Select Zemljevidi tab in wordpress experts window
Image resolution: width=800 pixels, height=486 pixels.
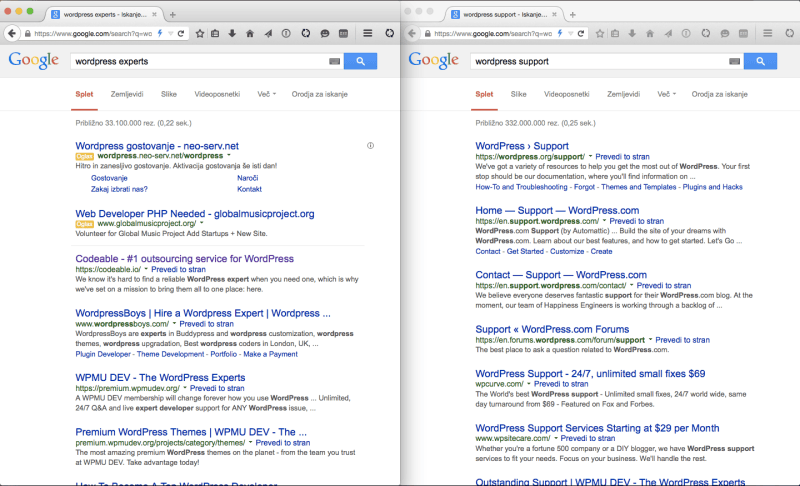127,94
